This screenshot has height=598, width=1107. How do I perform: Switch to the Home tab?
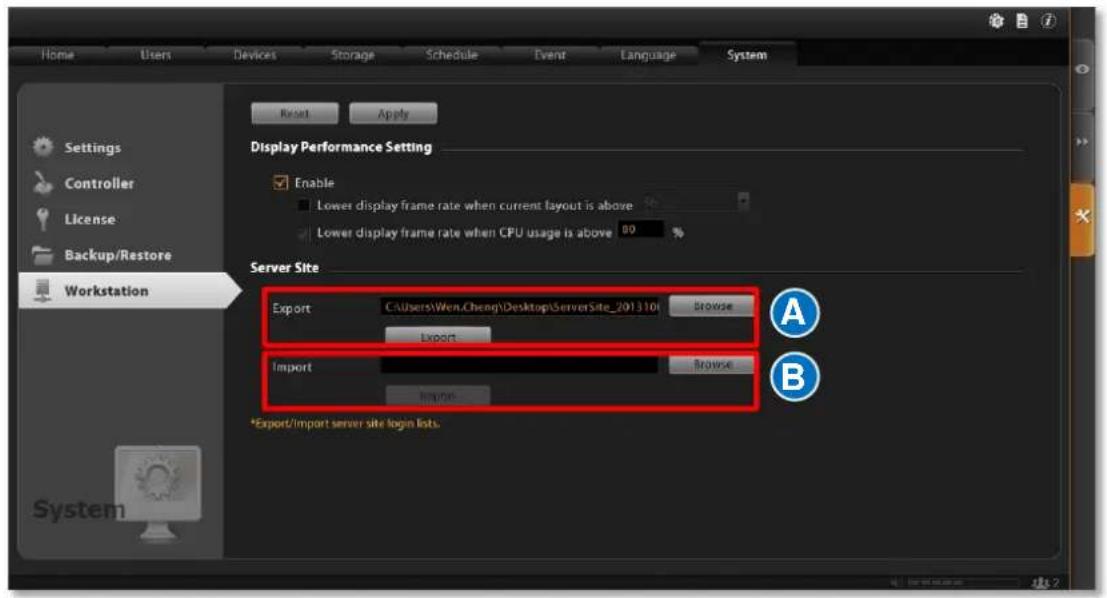(x=57, y=55)
